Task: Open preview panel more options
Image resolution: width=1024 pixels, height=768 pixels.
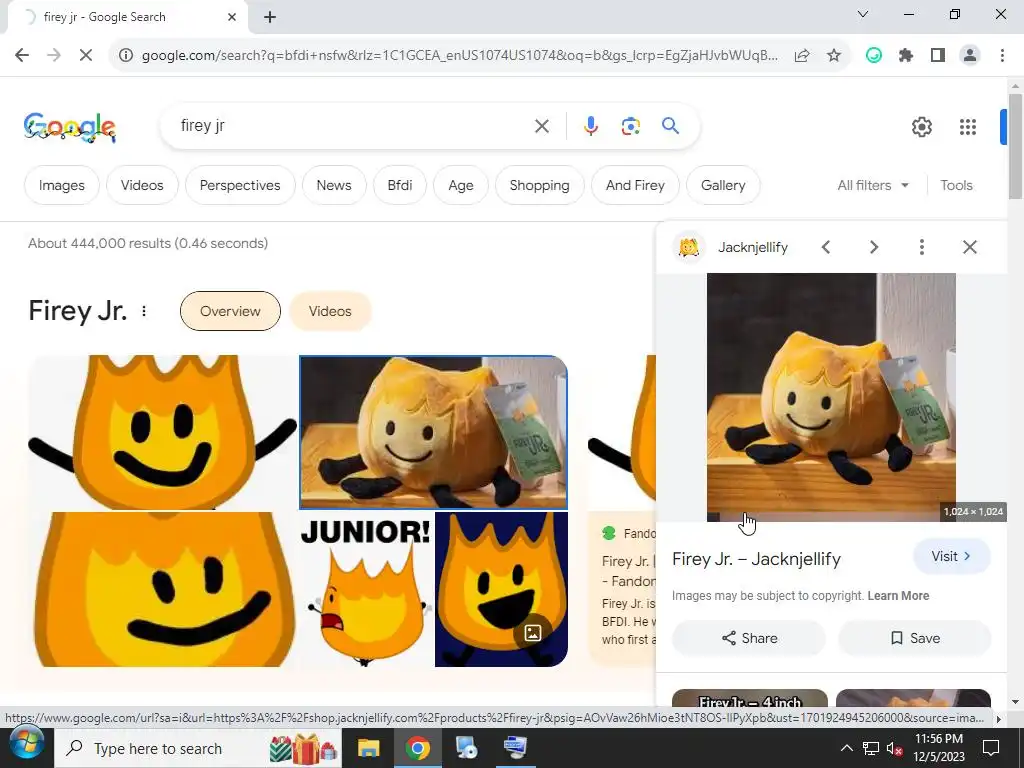Action: coord(921,247)
